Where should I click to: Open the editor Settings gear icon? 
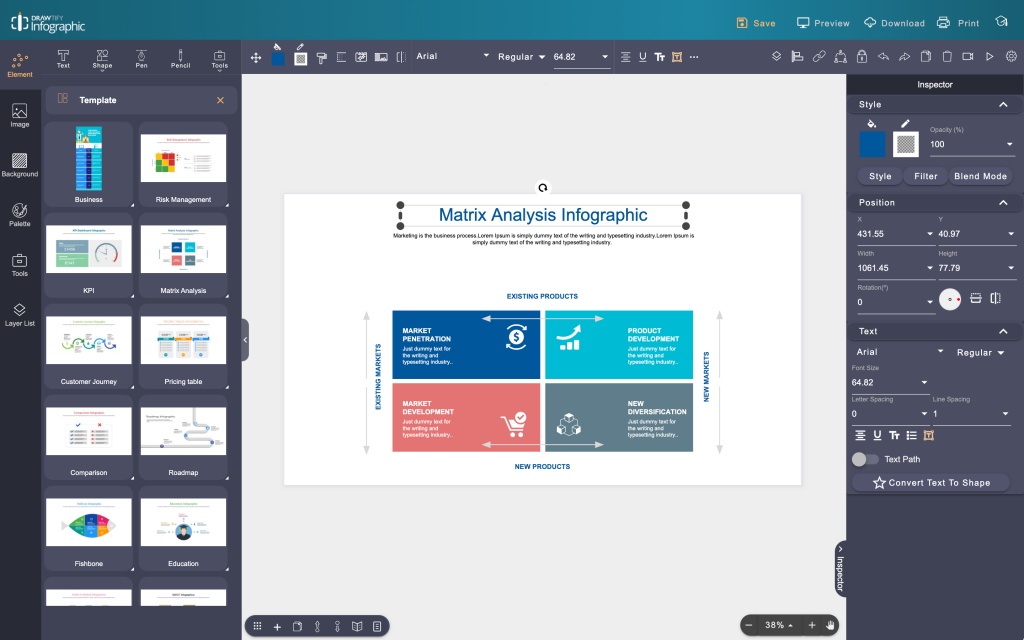1011,57
